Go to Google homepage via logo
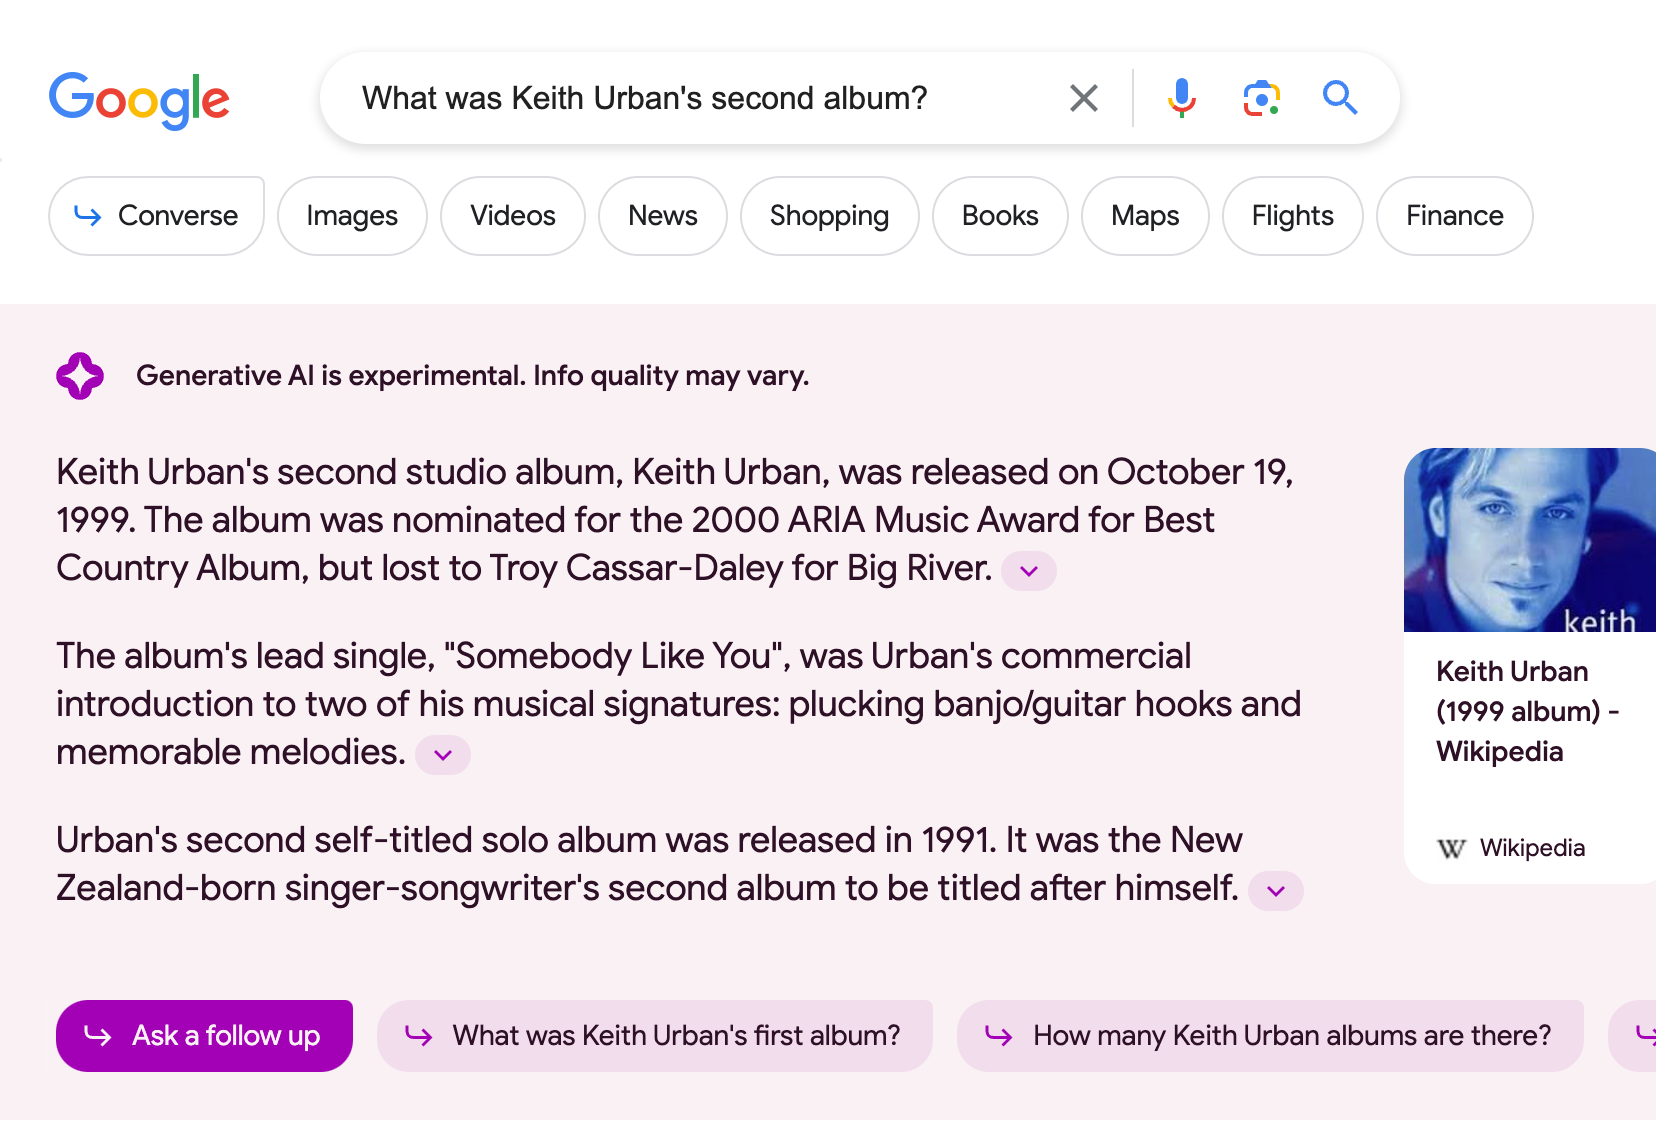This screenshot has width=1656, height=1136. click(139, 100)
